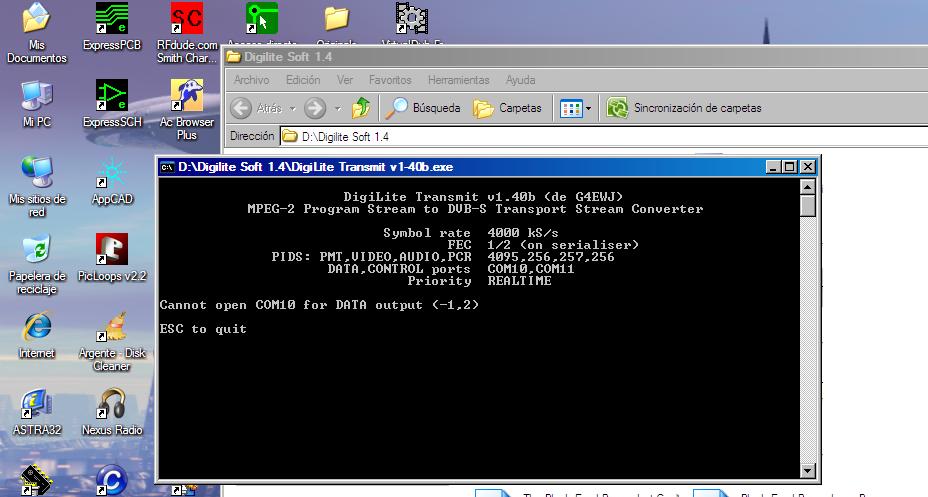This screenshot has width=928, height=497.
Task: Open Edición menu in Explorer
Action: tap(303, 80)
